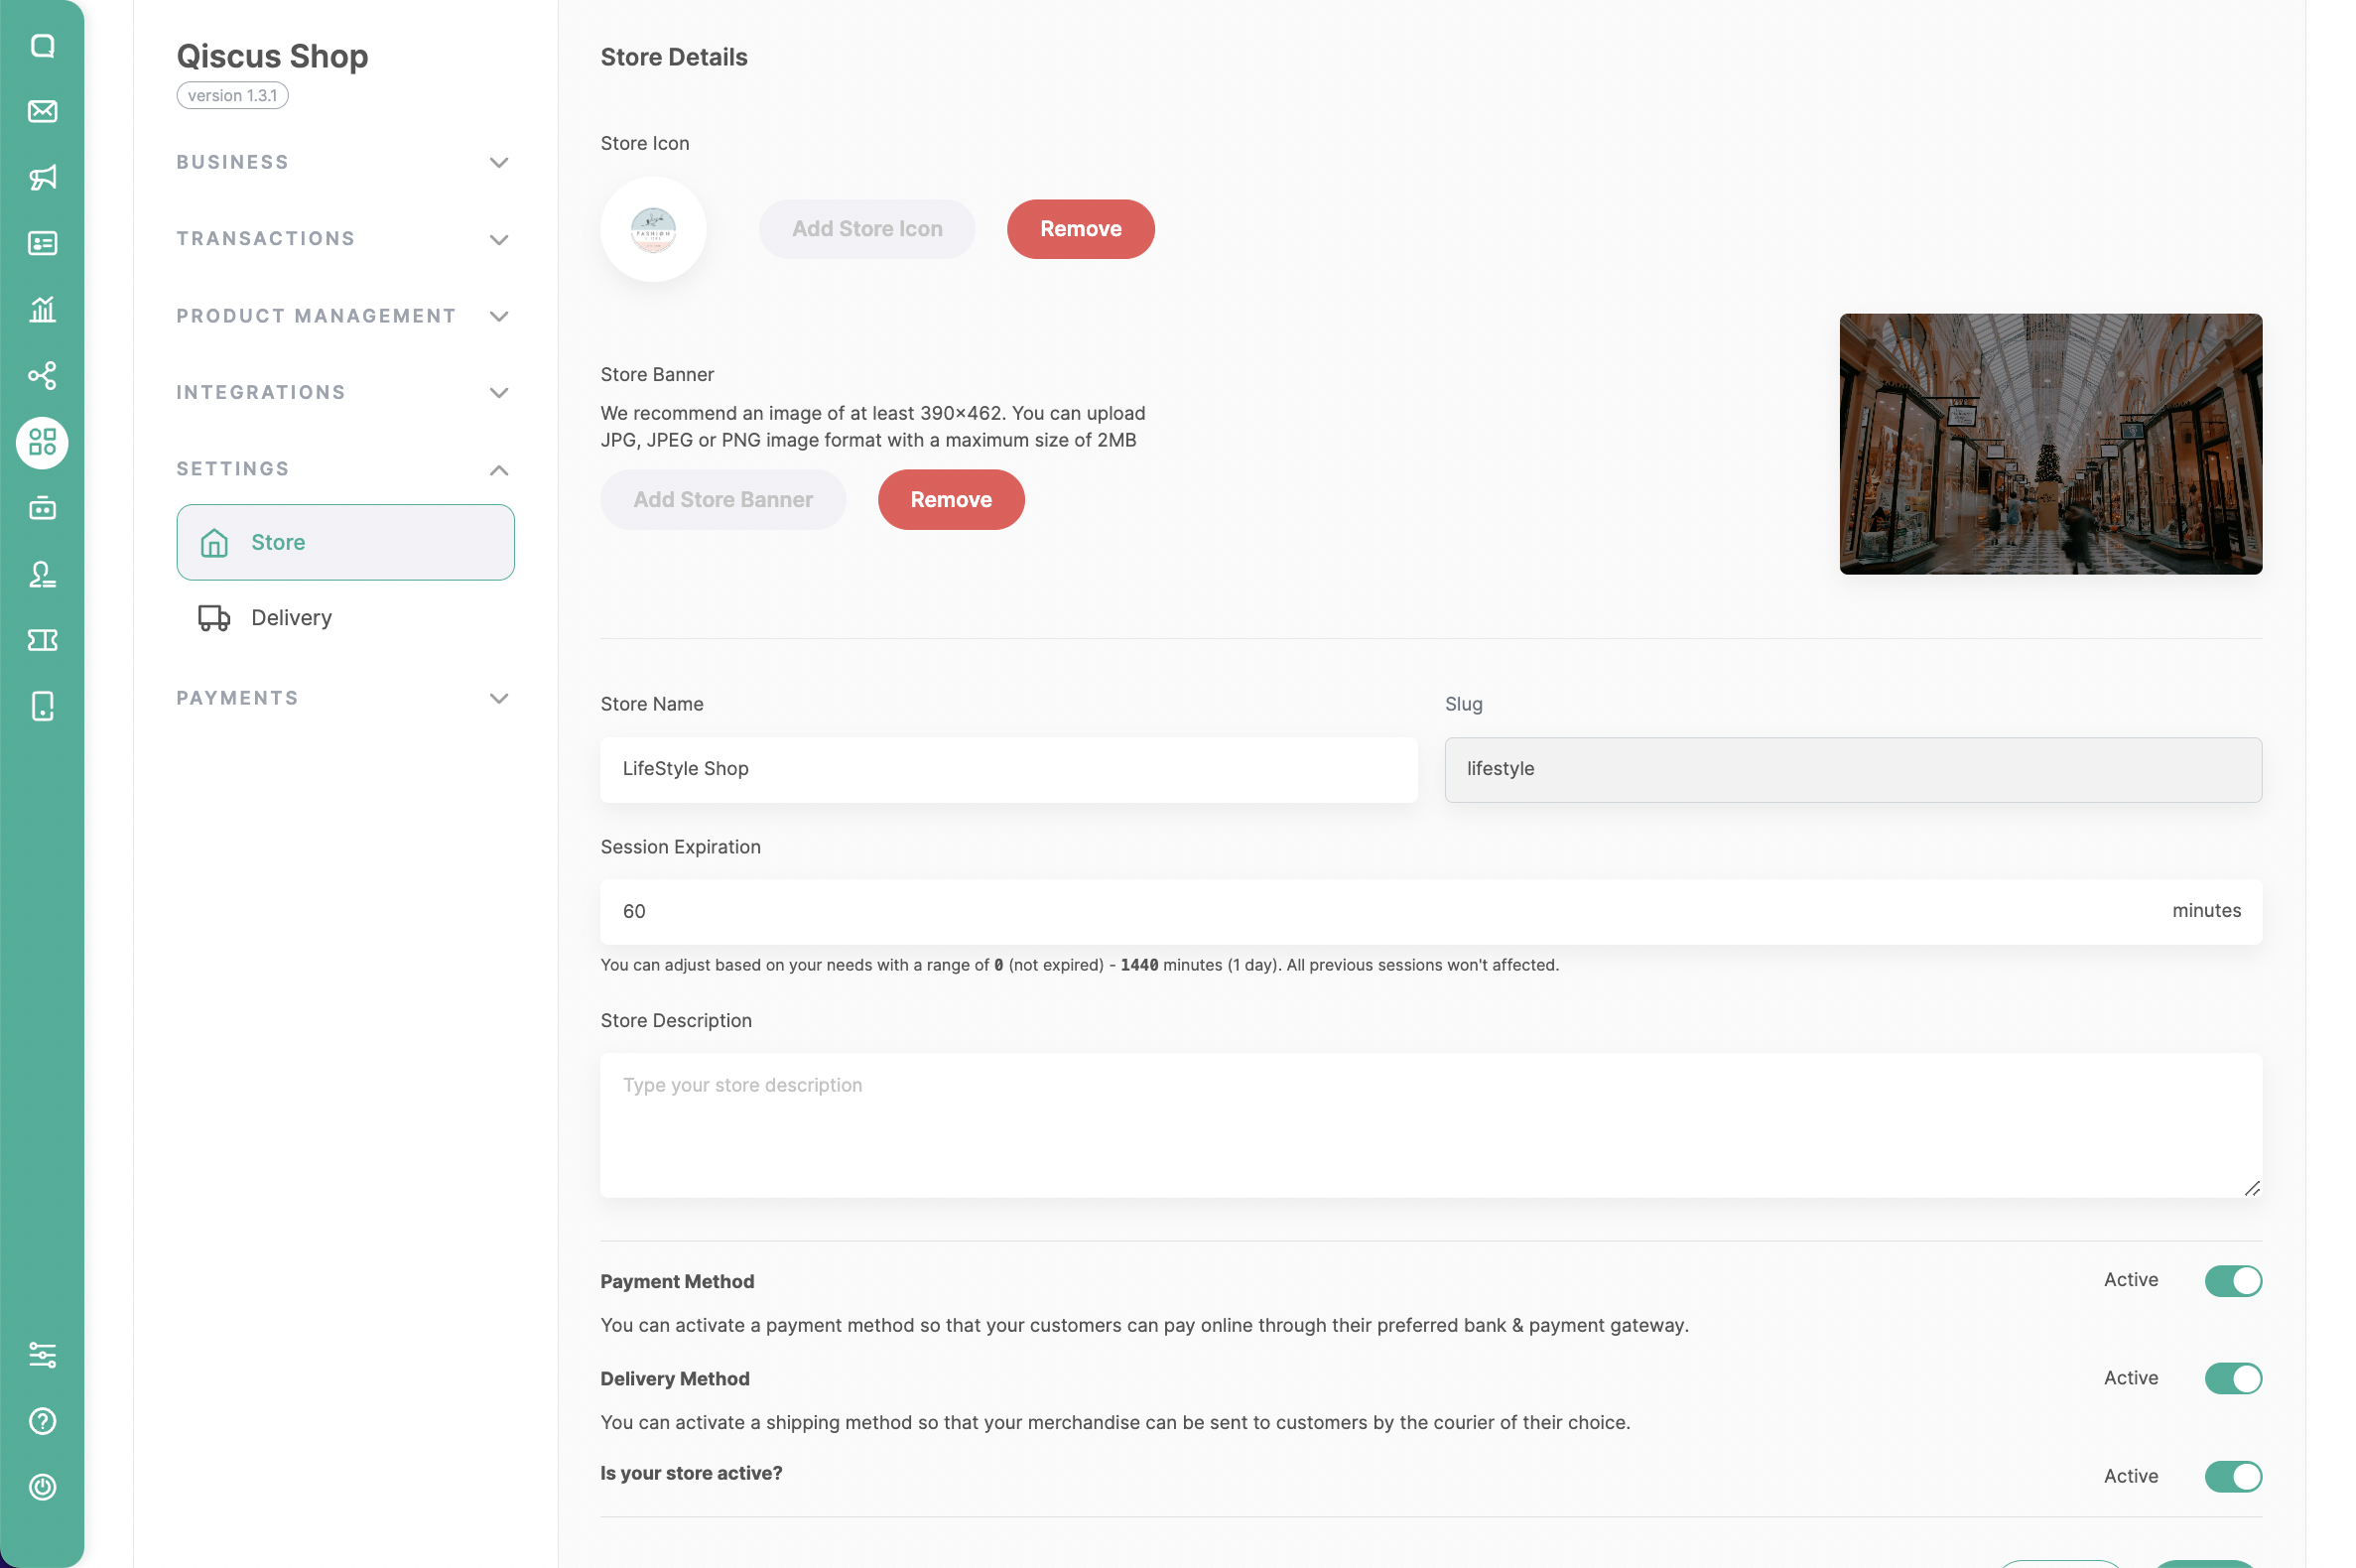Image resolution: width=2356 pixels, height=1568 pixels.
Task: Expand the Product Management section
Action: [x=344, y=316]
